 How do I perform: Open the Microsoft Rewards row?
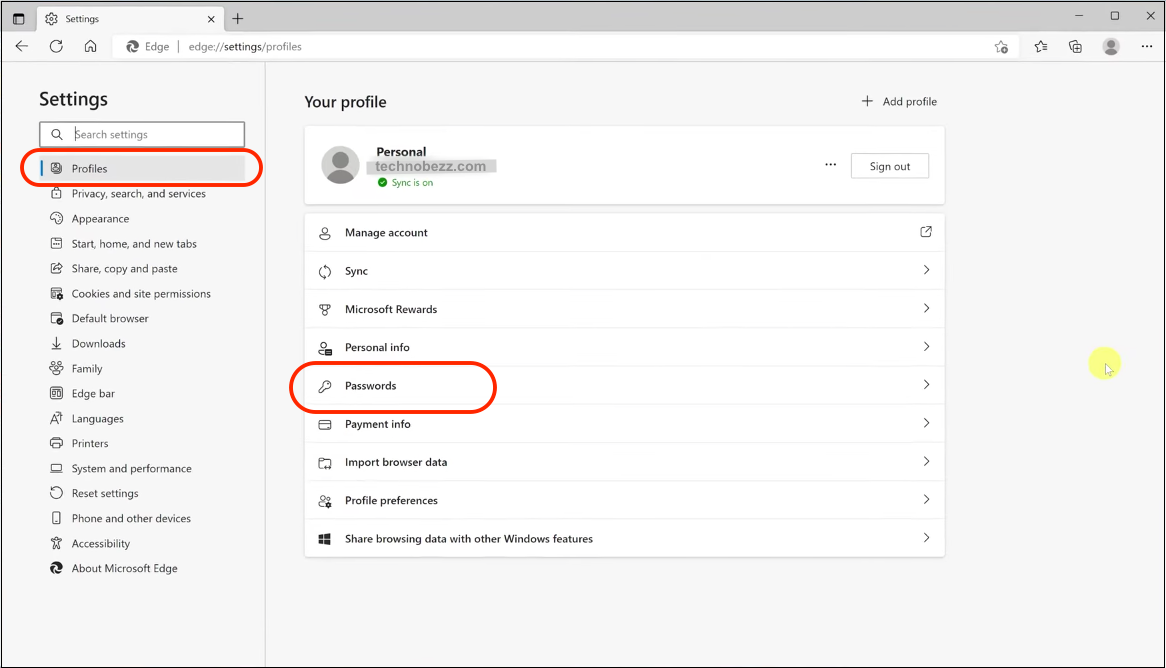tap(625, 309)
